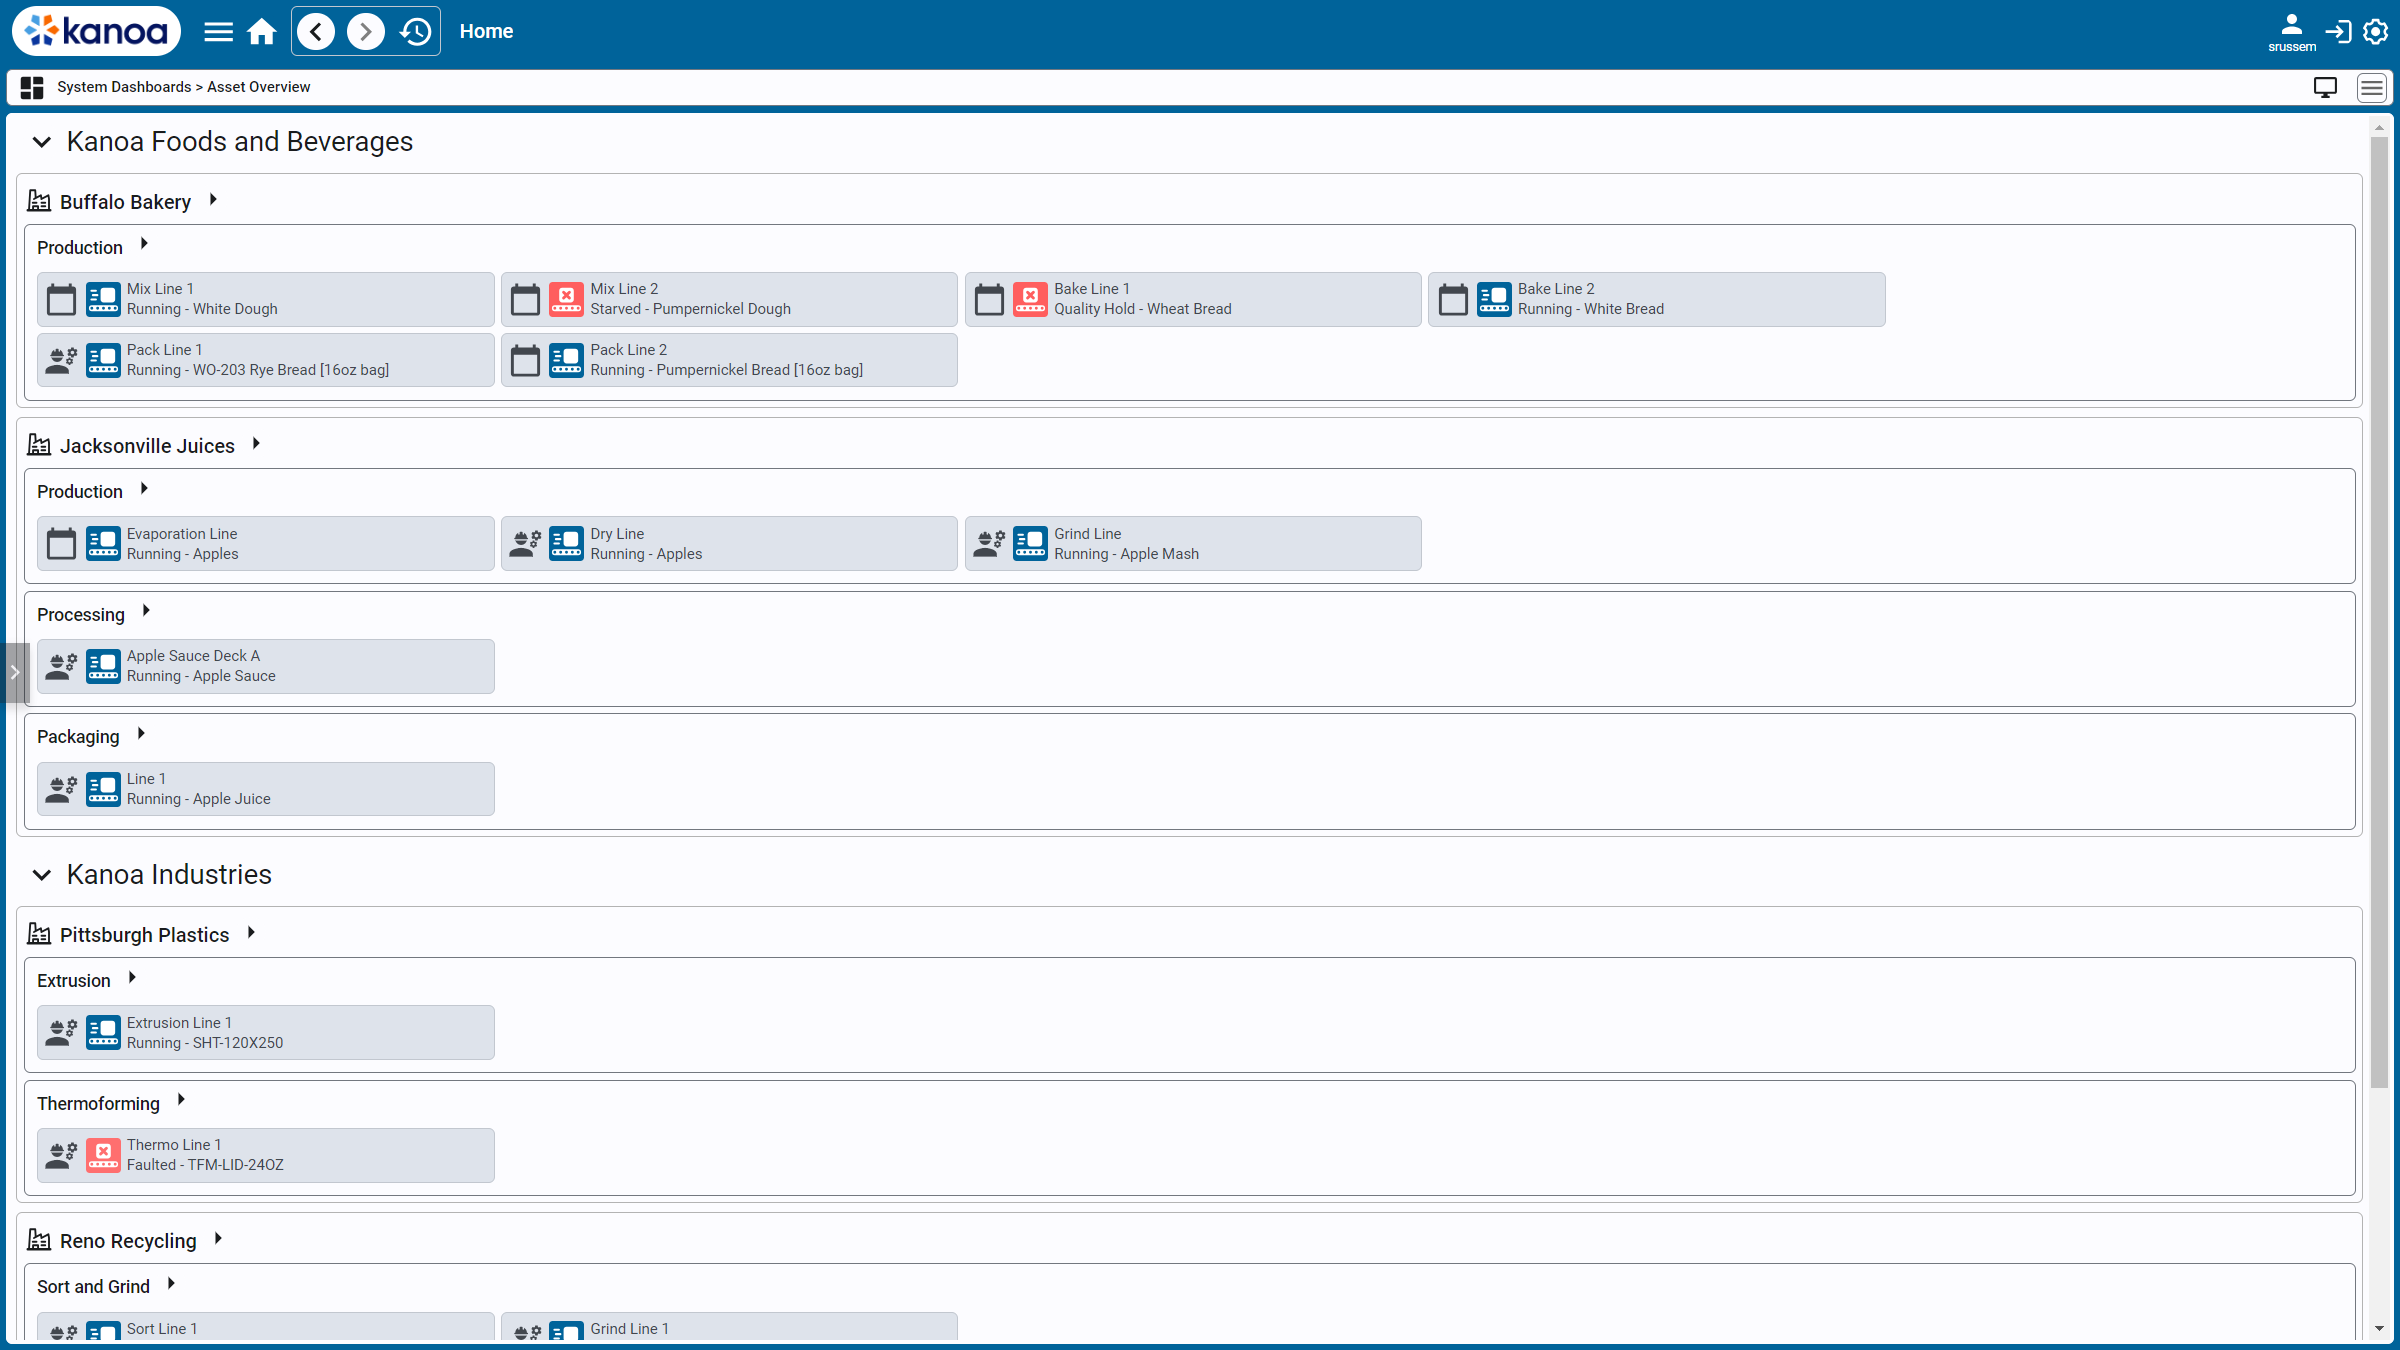Open the settings gear icon

(x=2376, y=32)
